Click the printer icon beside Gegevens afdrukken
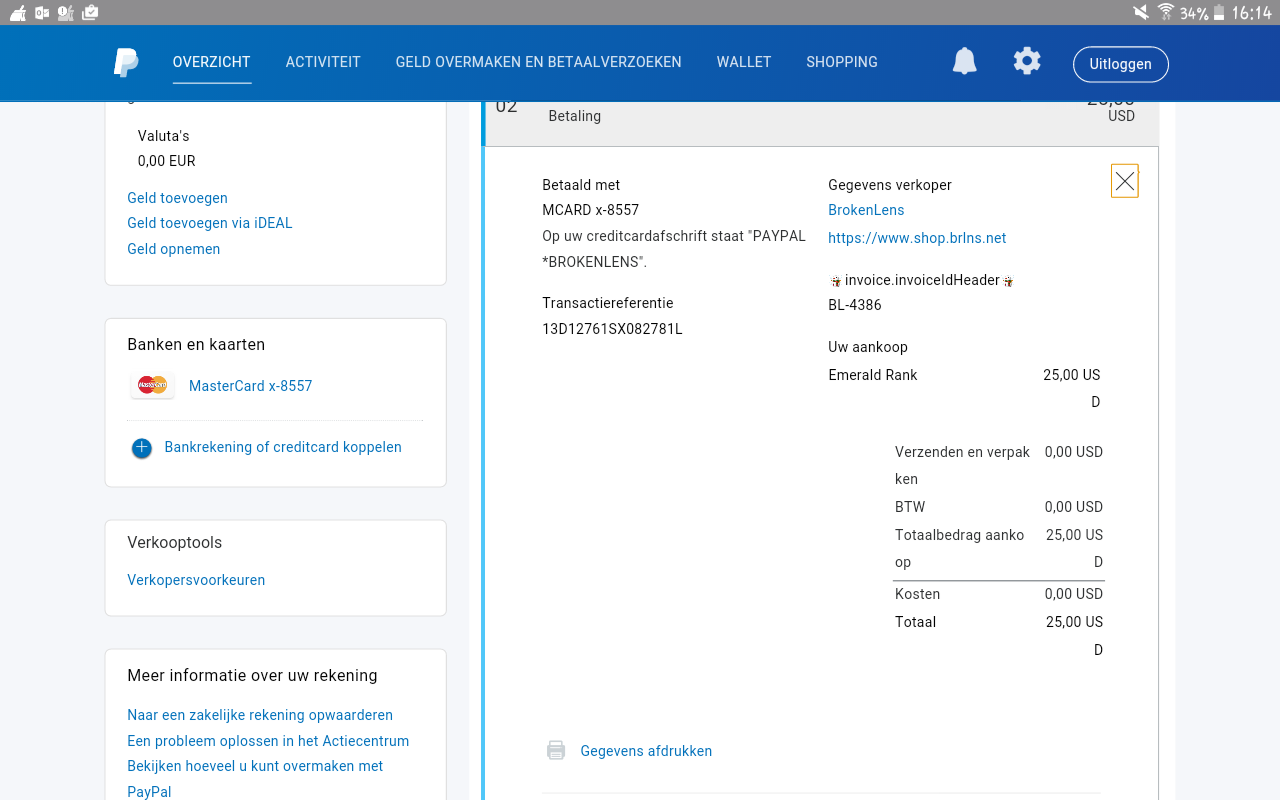 (556, 750)
